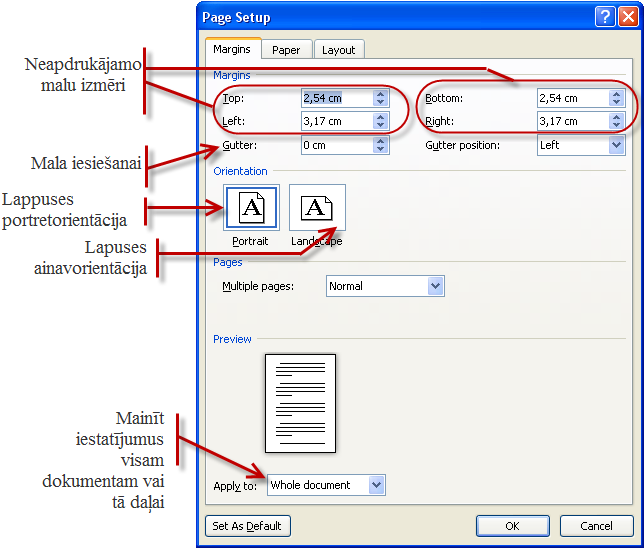Select the Landscape orientation icon
Image resolution: width=644 pixels, height=550 pixels.
[316, 208]
